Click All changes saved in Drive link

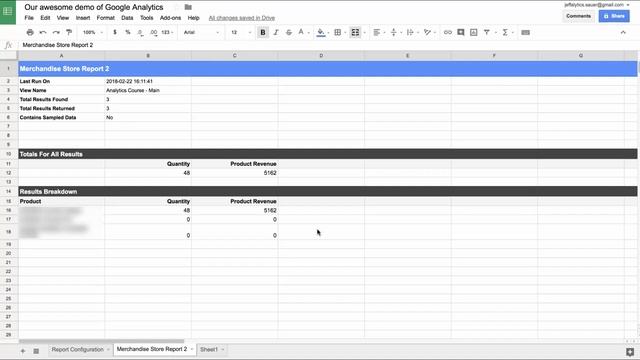point(242,18)
